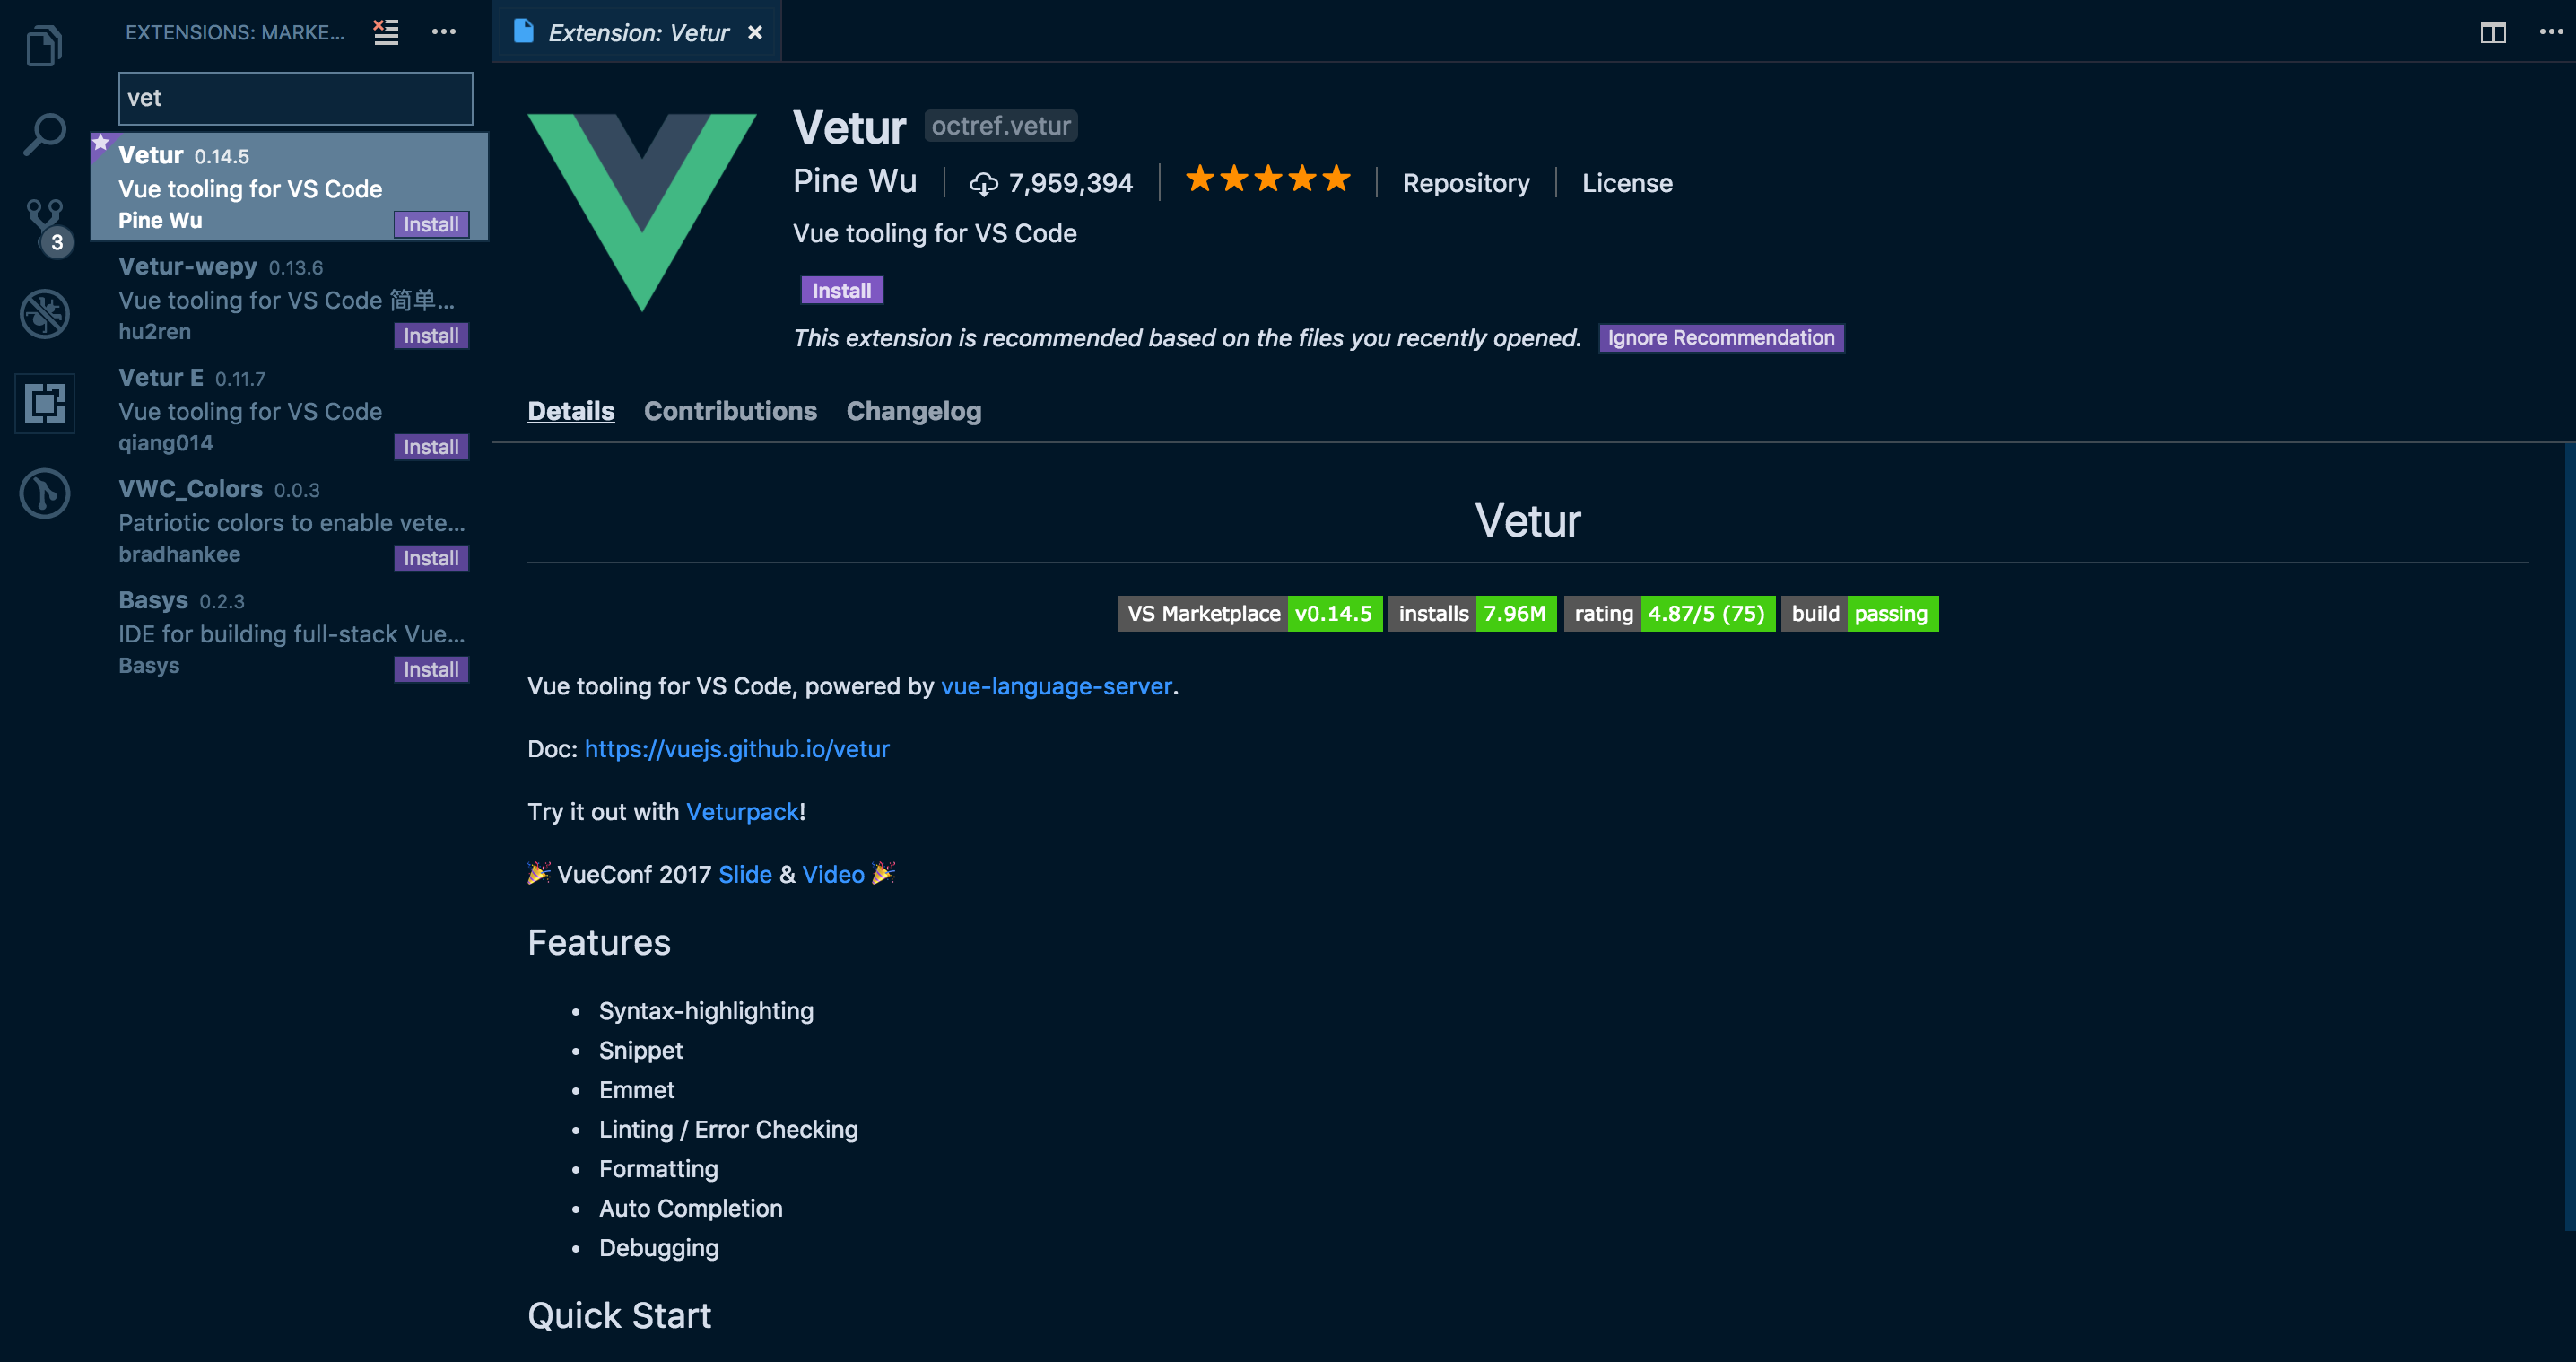The image size is (2576, 1362).
Task: Install Vetur from the detail page
Action: click(841, 290)
